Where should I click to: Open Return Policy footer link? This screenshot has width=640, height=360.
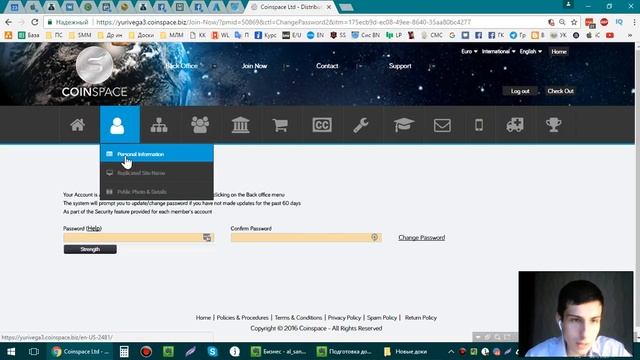pos(421,318)
